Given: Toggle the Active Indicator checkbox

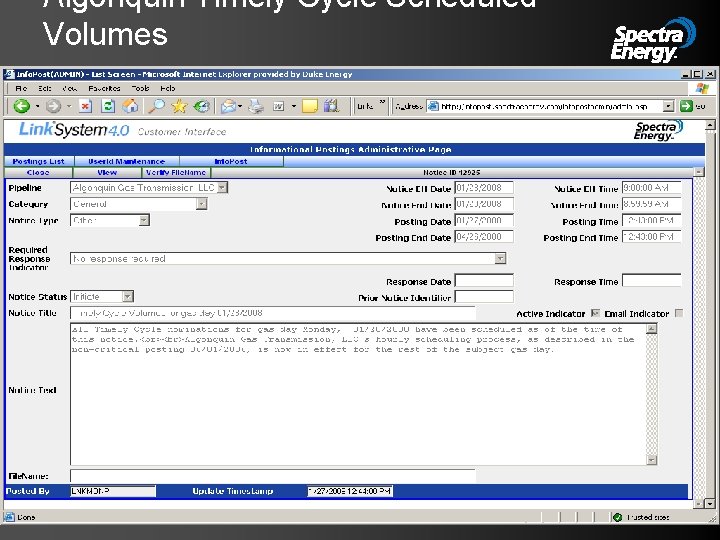Looking at the screenshot, I should (x=595, y=313).
